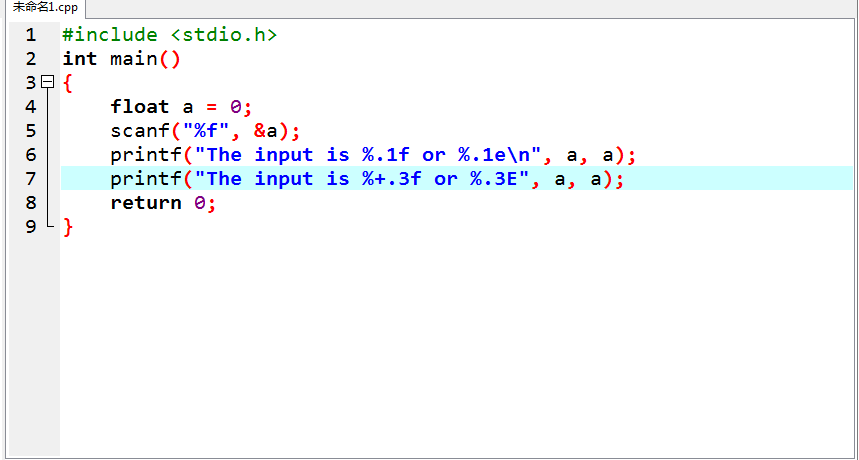Screen dimensions: 859x460
Task: Select line number 9 in gutter
Action: coord(31,226)
